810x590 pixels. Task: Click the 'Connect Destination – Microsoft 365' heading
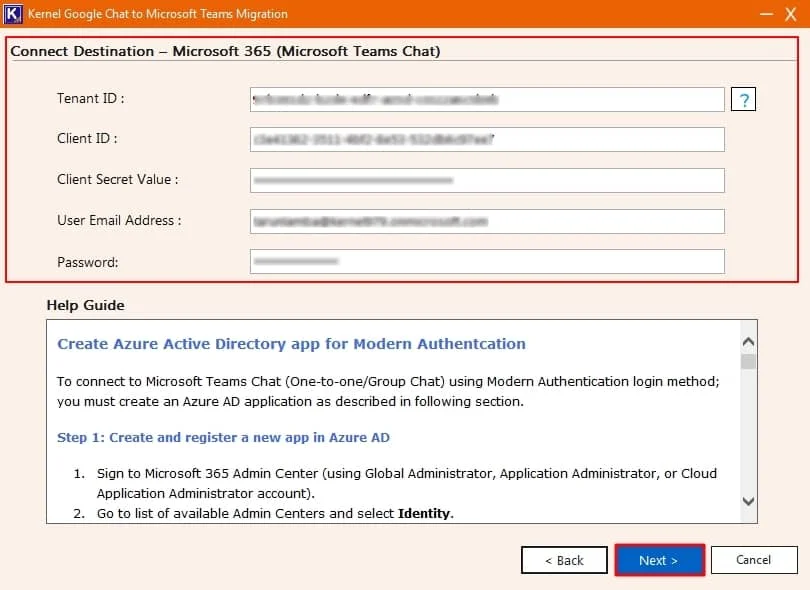pos(225,51)
